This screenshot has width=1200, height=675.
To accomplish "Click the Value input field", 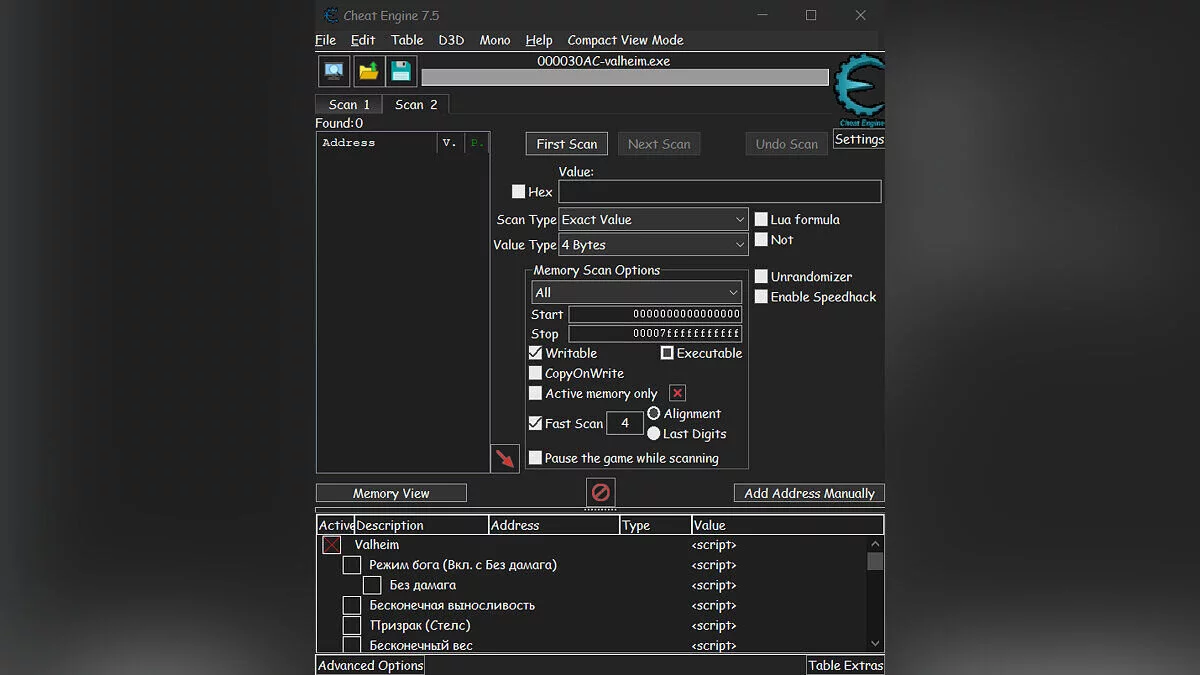I will tap(719, 192).
